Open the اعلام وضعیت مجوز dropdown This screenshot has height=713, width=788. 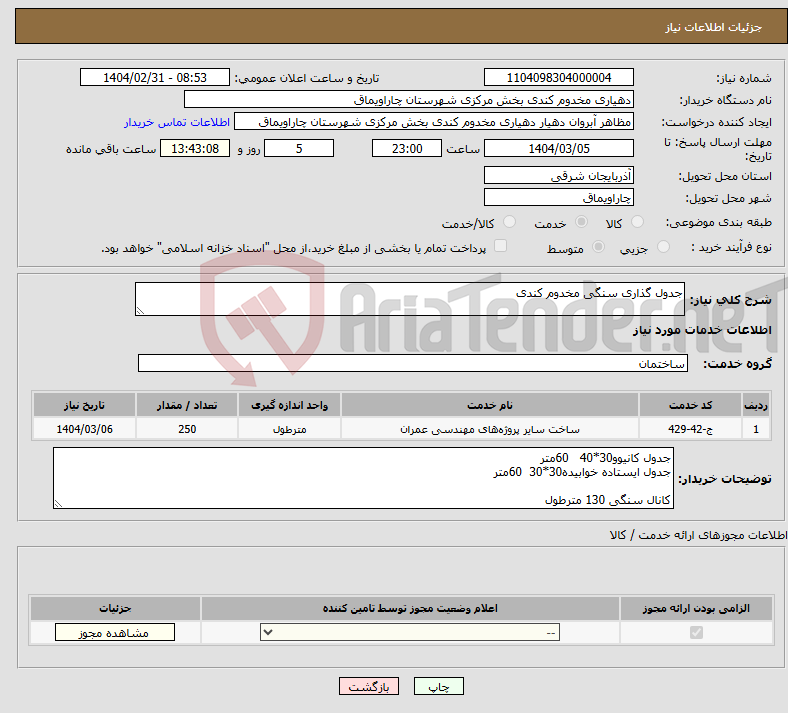point(410,633)
